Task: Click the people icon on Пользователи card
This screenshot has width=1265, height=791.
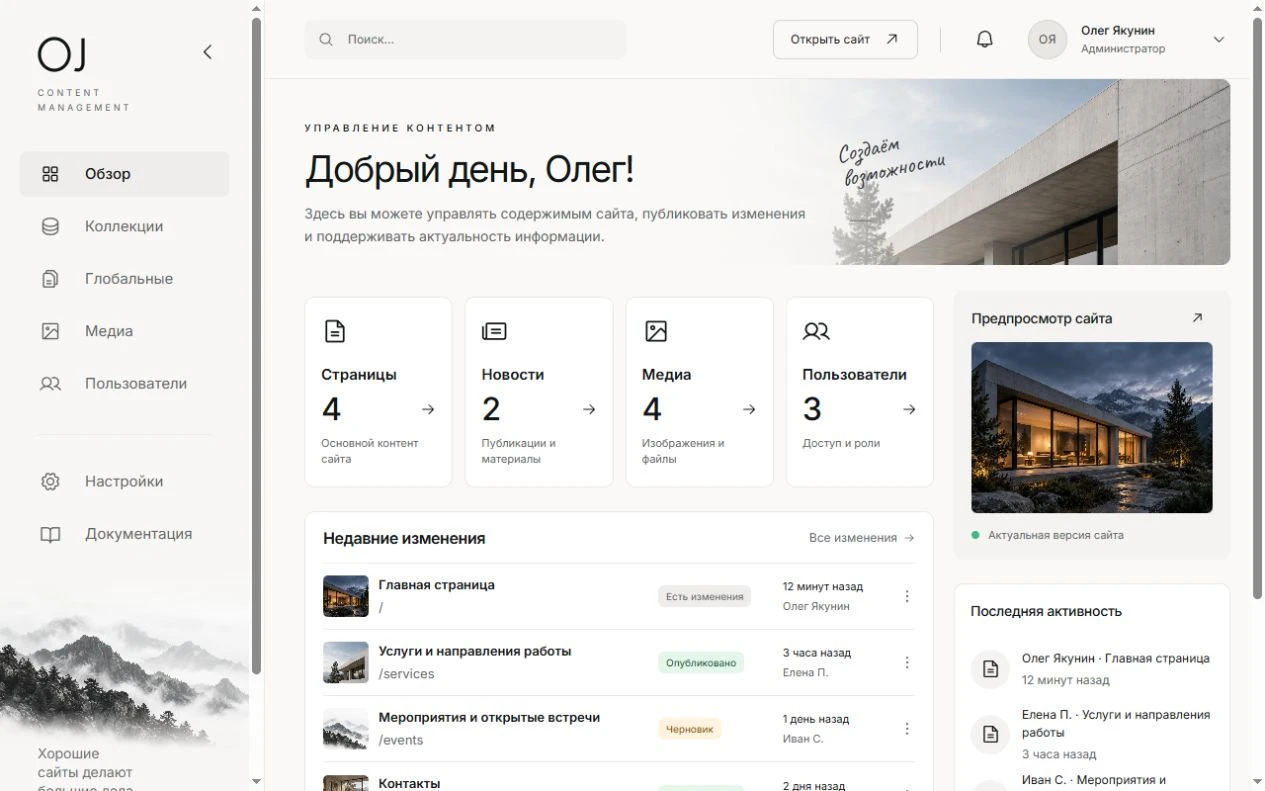Action: 816,331
